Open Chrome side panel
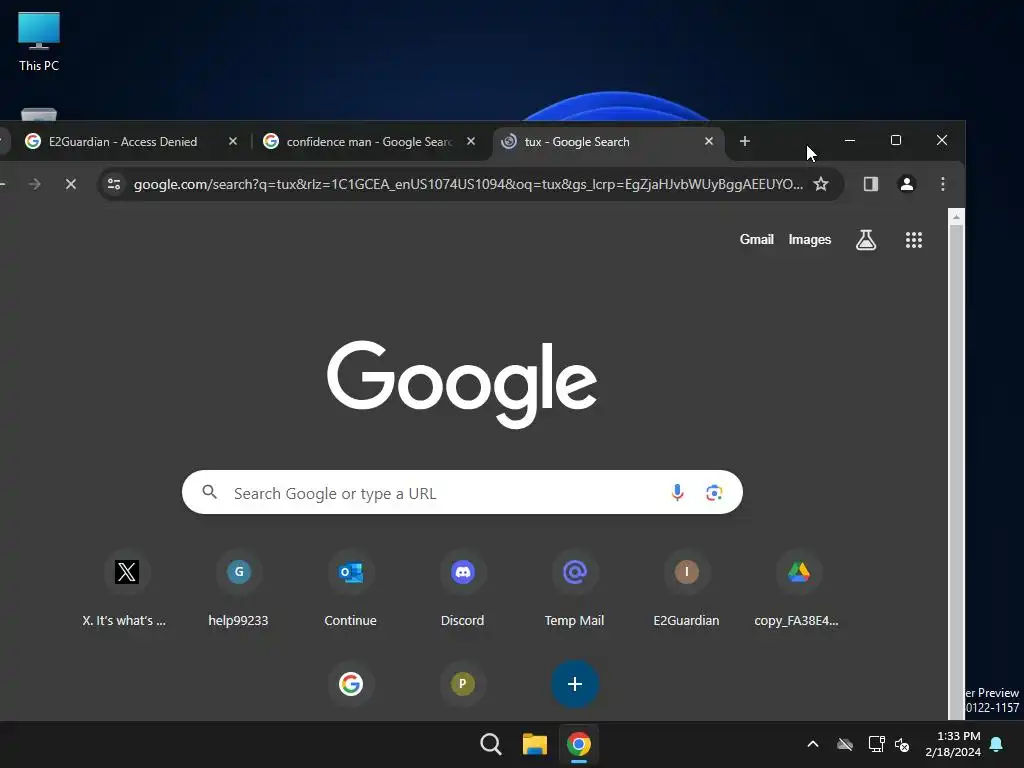The width and height of the screenshot is (1024, 768). point(871,184)
